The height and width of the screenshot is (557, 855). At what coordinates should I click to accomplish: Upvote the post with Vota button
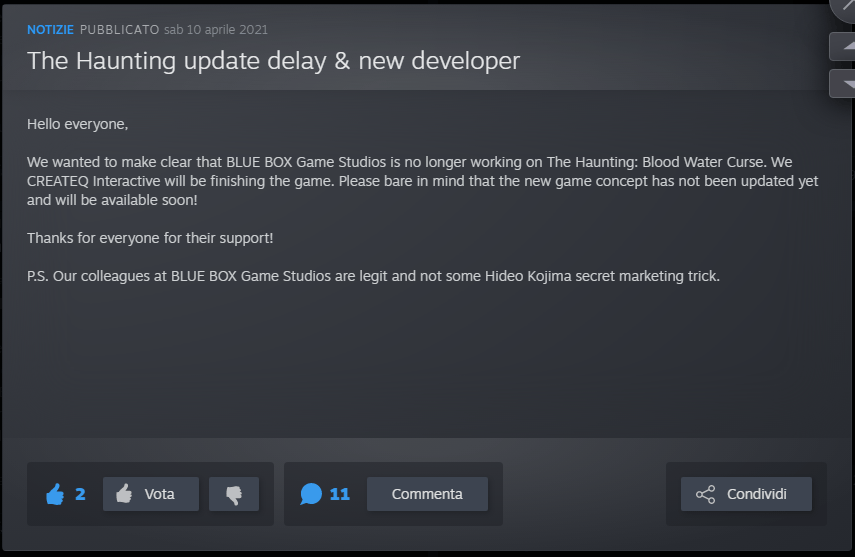[151, 494]
